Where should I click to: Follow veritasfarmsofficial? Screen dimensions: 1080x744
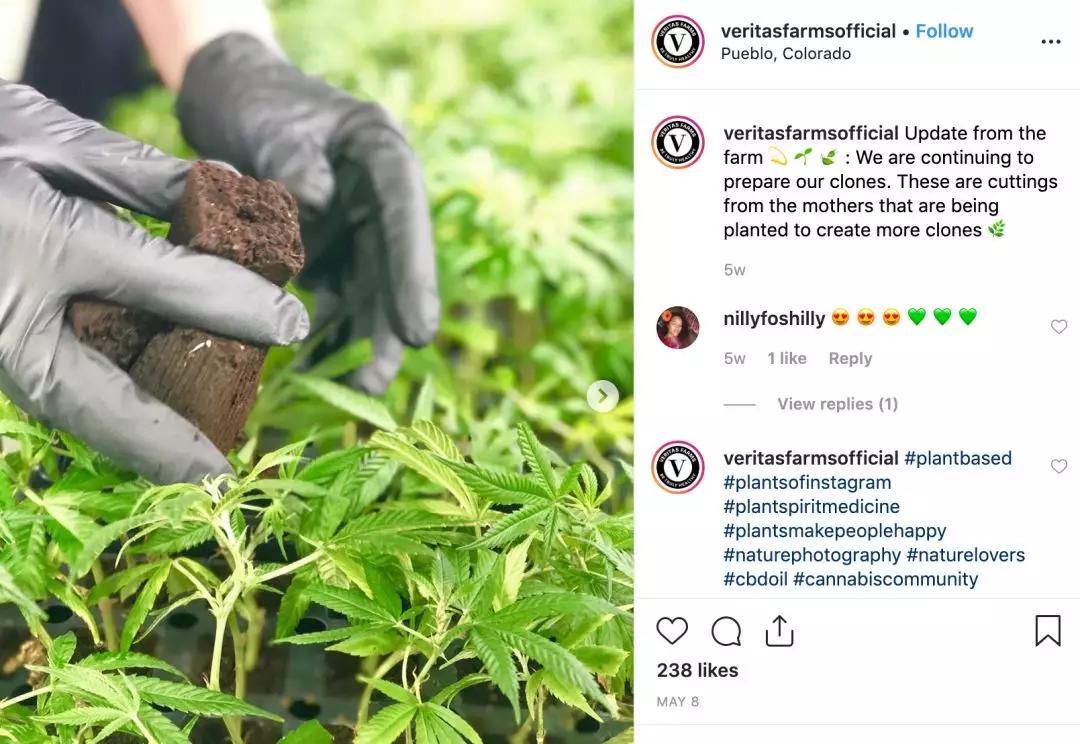[x=944, y=31]
